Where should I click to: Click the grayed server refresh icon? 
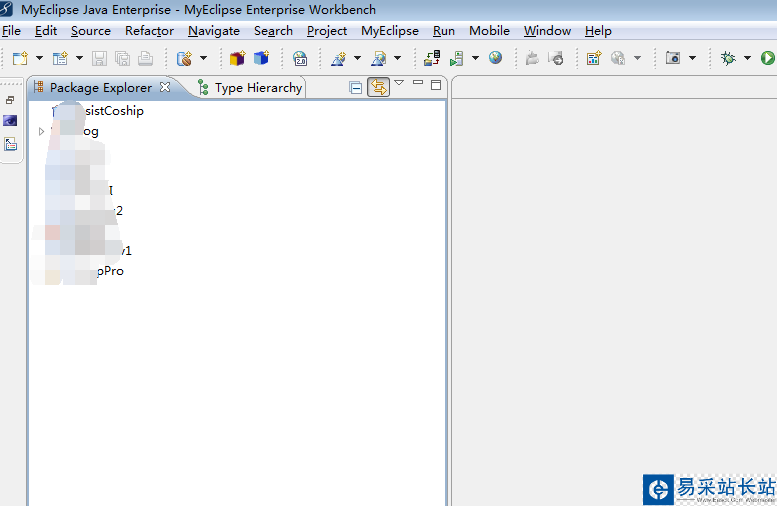(556, 58)
